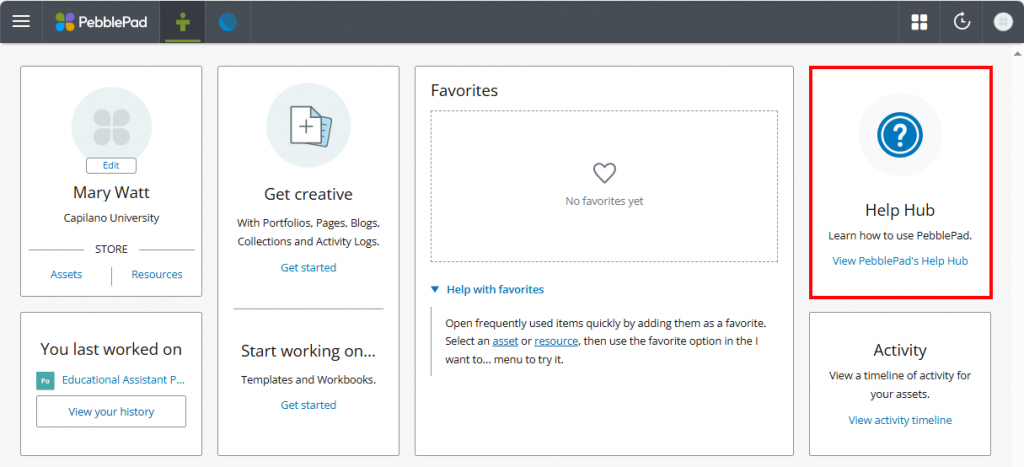Click the Mary Watt name text
The height and width of the screenshot is (467, 1024).
click(x=111, y=193)
